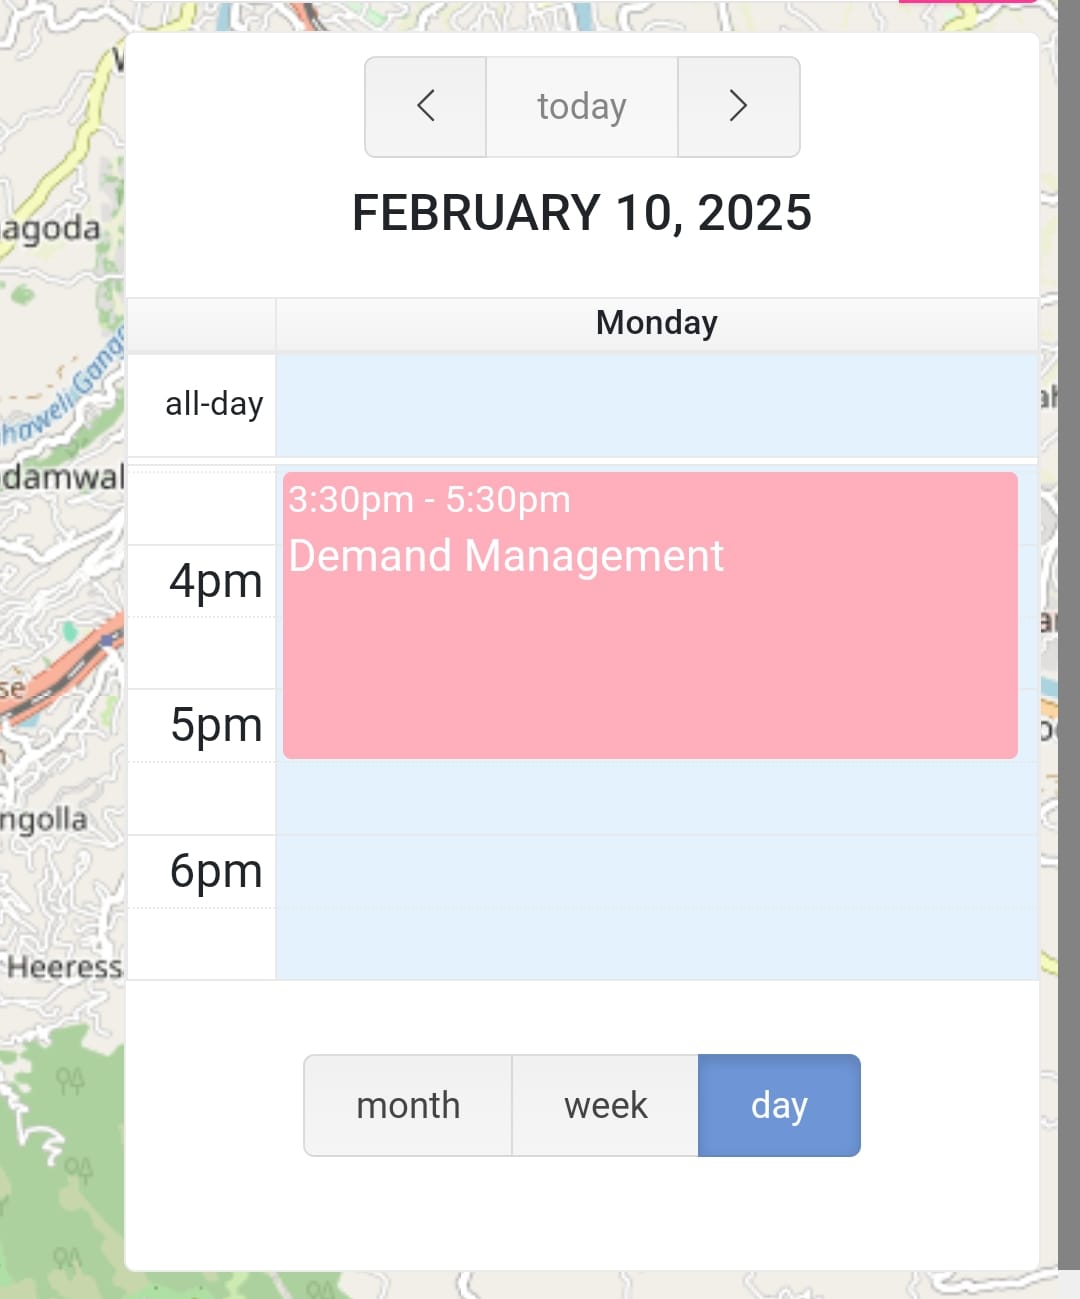Click the 6pm time label

215,871
